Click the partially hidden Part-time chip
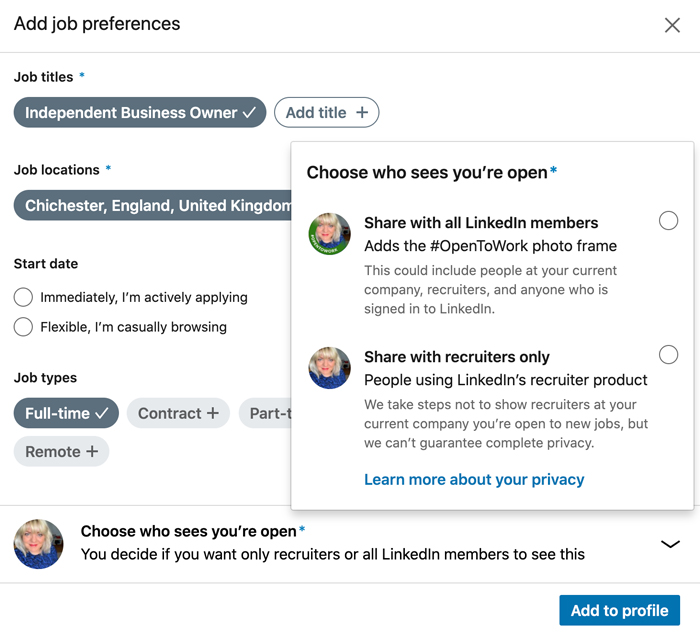Viewport: 700px width, 633px height. (266, 413)
